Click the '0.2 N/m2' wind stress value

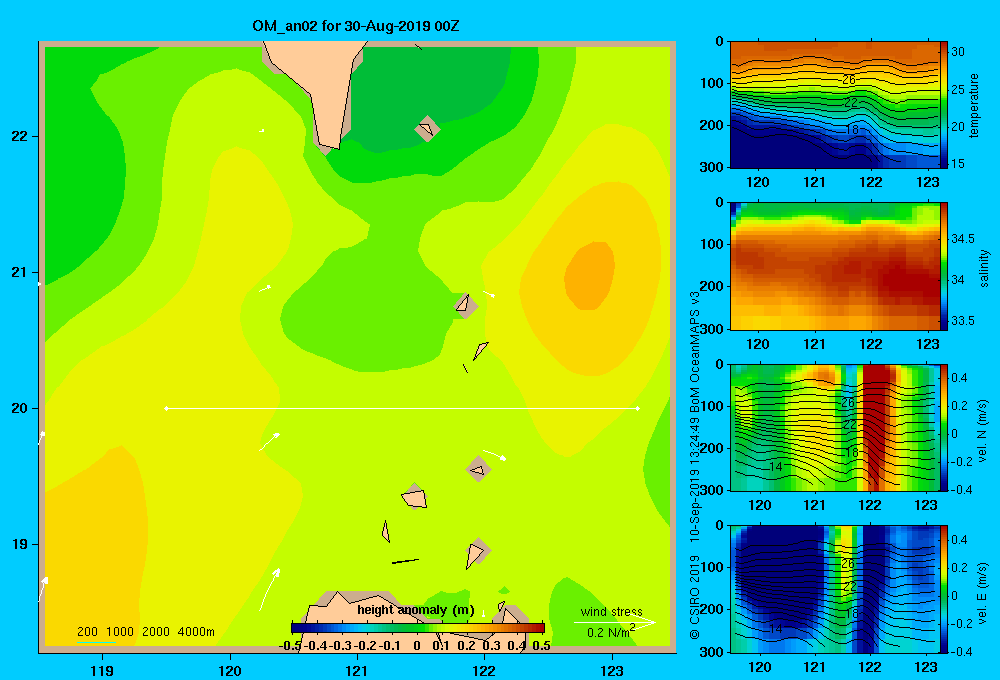(x=611, y=632)
